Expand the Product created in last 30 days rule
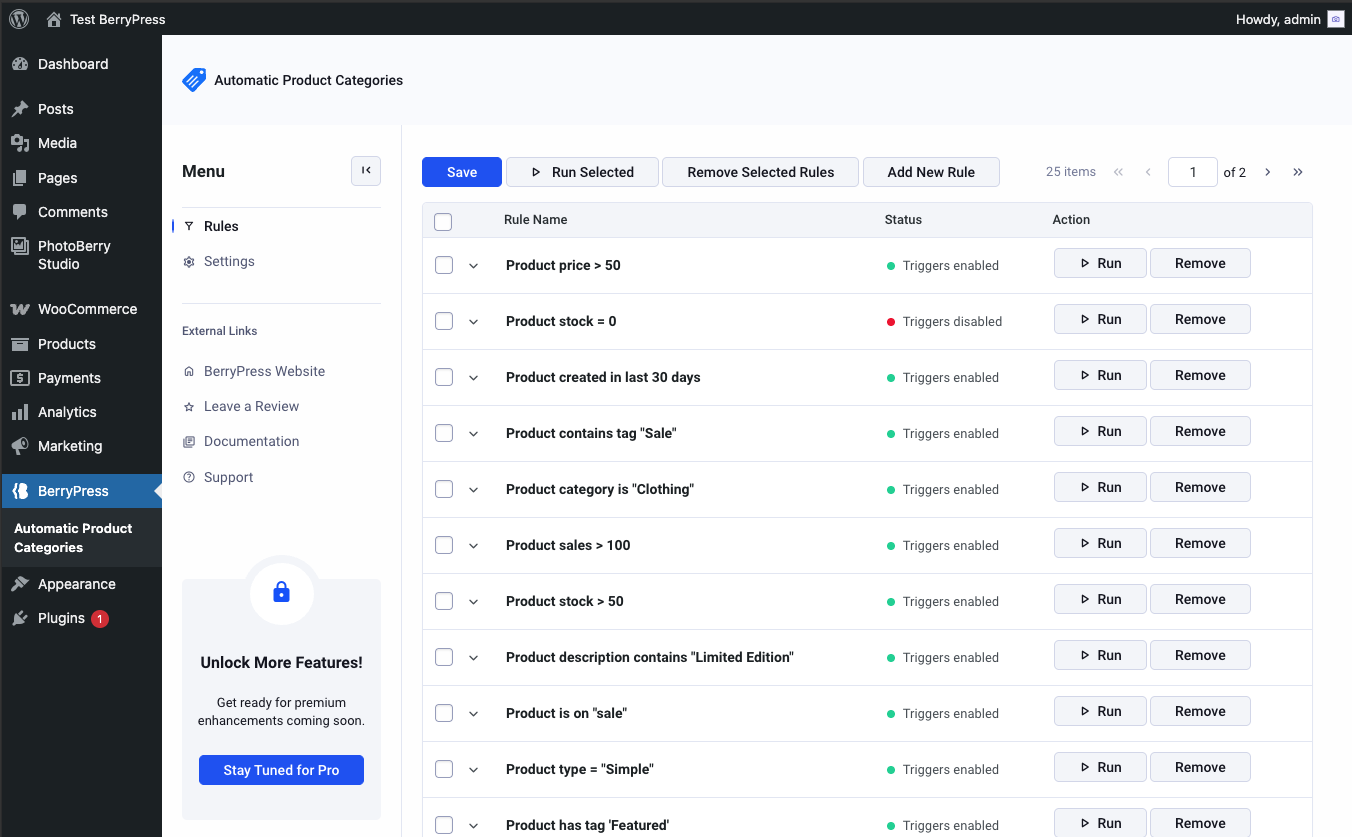The width and height of the screenshot is (1352, 837). [x=474, y=378]
